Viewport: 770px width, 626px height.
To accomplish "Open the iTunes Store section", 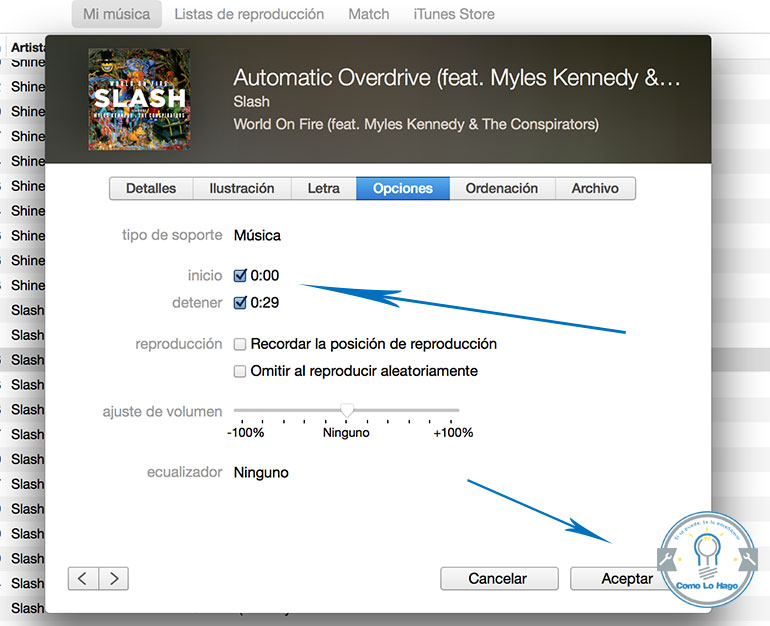I will [x=454, y=14].
